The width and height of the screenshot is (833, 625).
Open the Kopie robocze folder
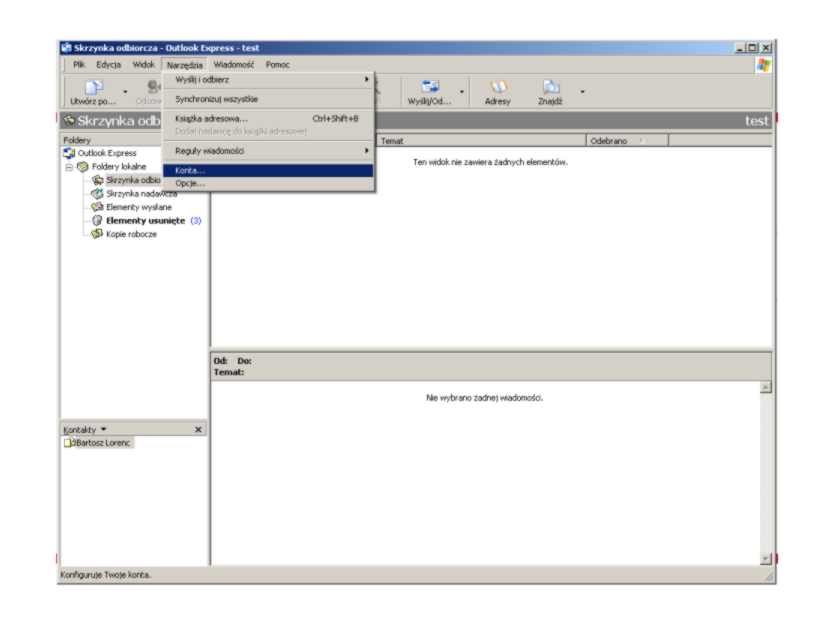click(x=131, y=234)
